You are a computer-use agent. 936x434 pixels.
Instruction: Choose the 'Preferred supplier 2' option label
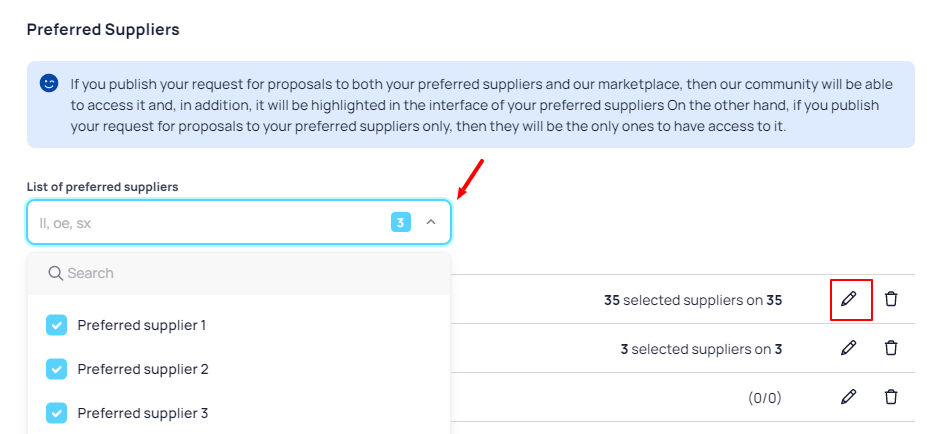pos(143,369)
